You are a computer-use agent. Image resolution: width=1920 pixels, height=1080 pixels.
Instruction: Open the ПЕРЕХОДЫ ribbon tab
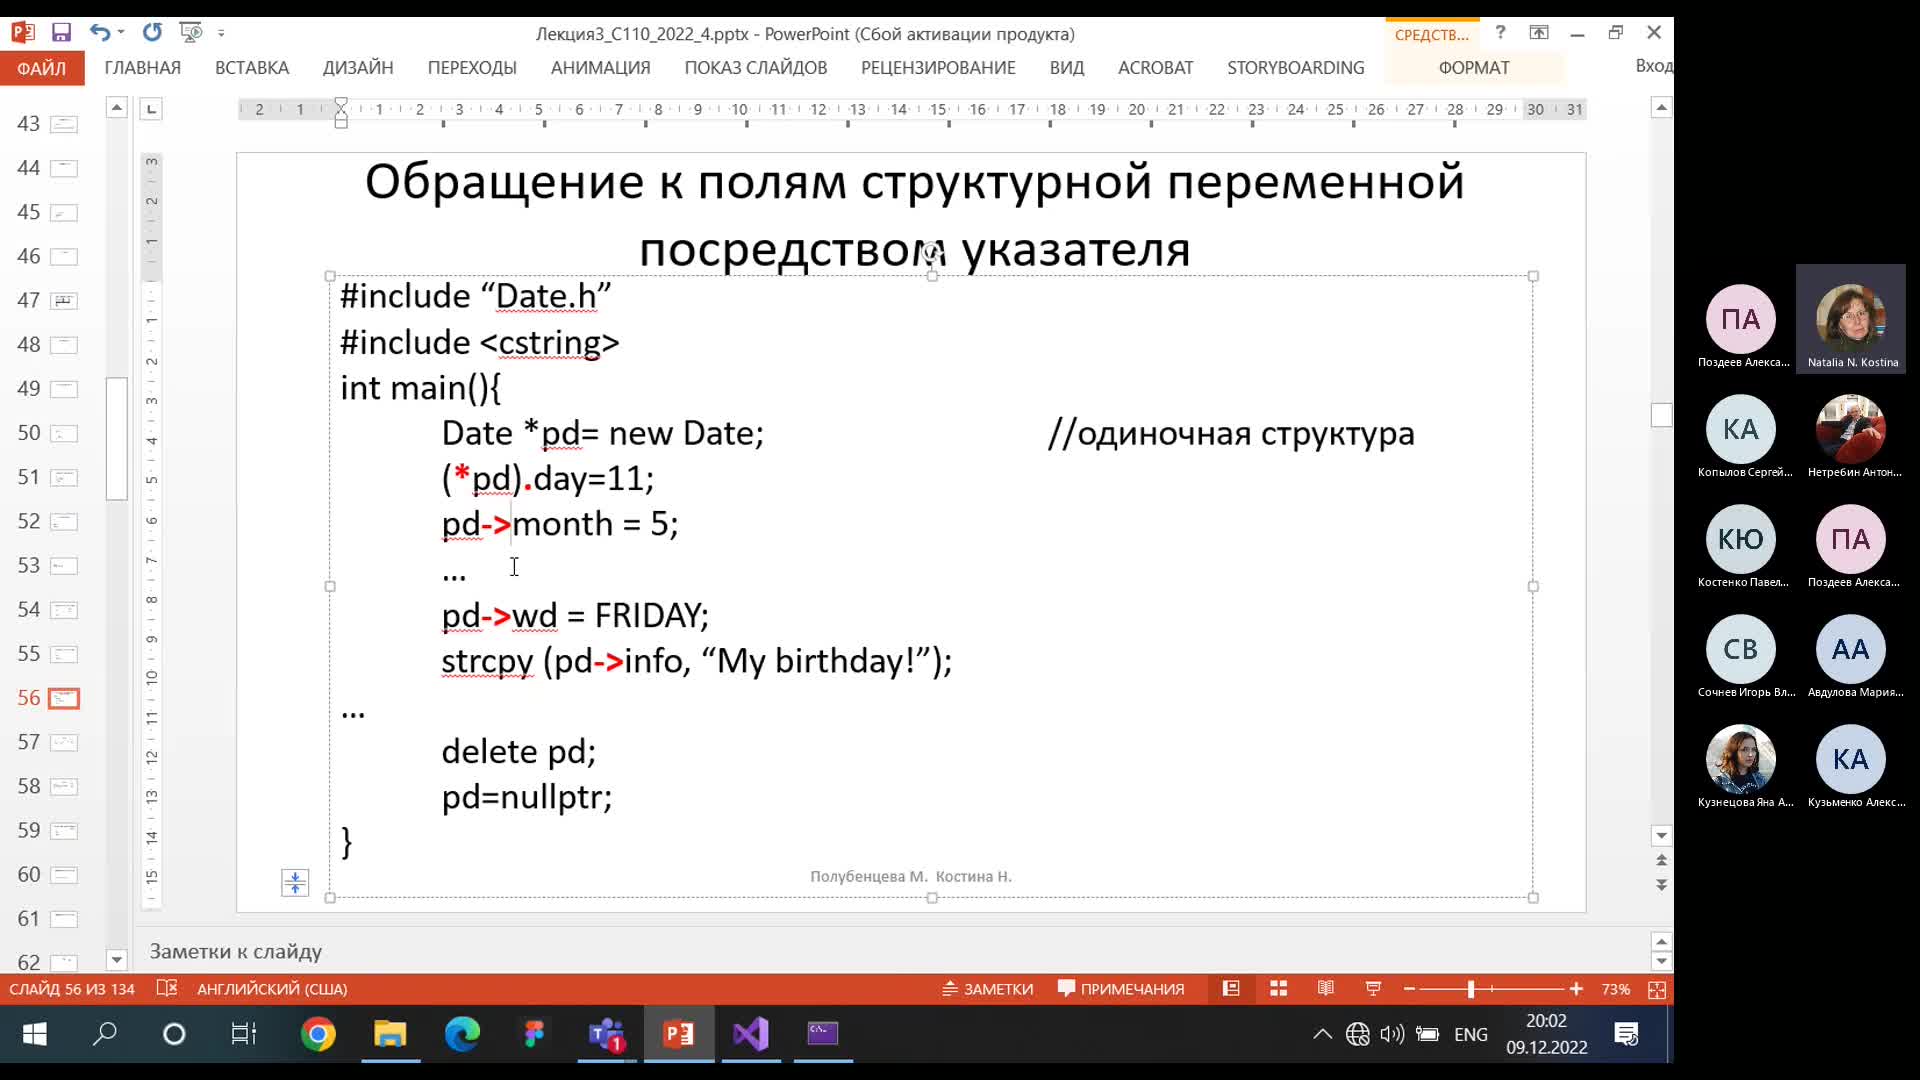(x=472, y=68)
